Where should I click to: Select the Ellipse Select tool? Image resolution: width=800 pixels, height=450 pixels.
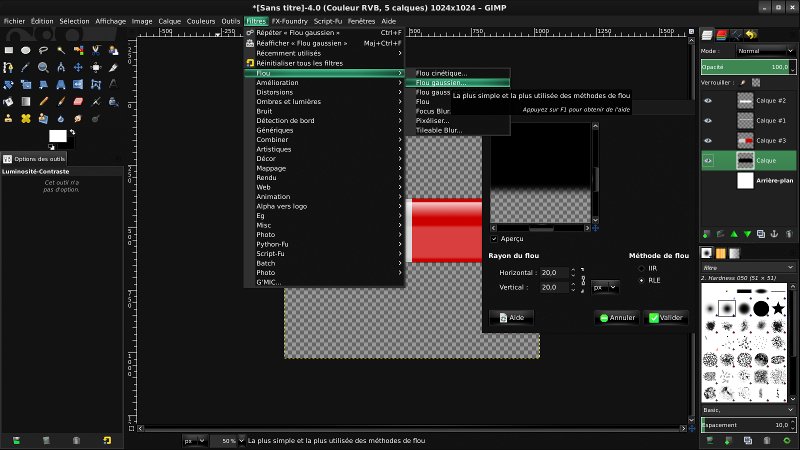[26, 50]
